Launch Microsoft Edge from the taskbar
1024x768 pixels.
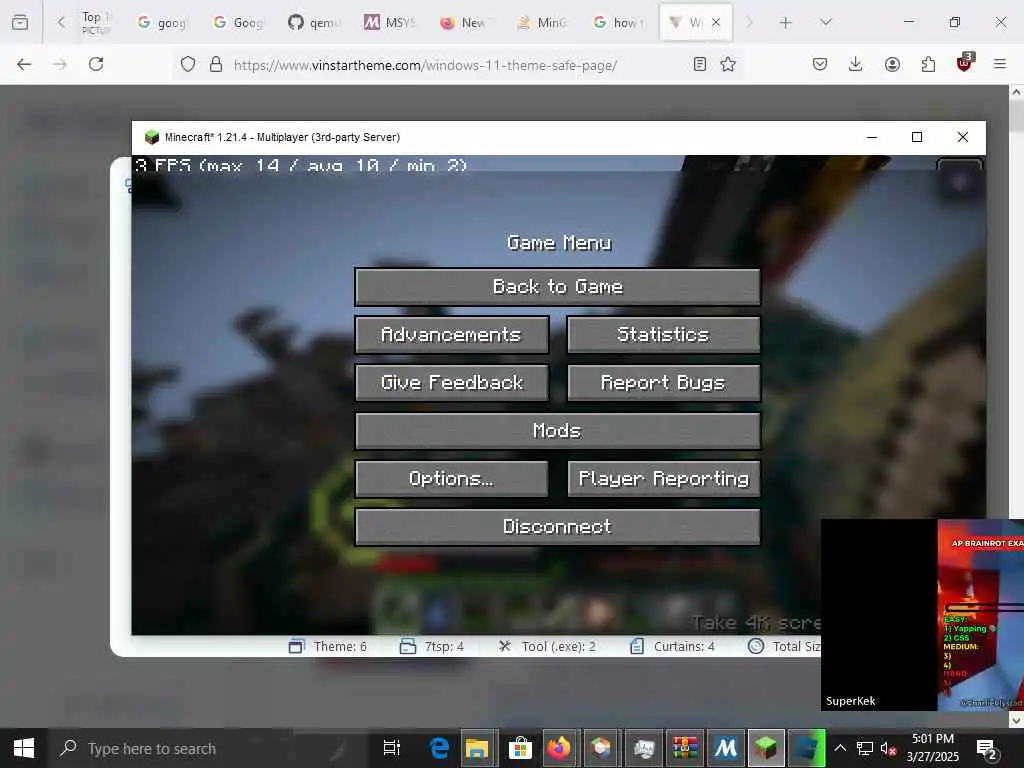[440, 748]
